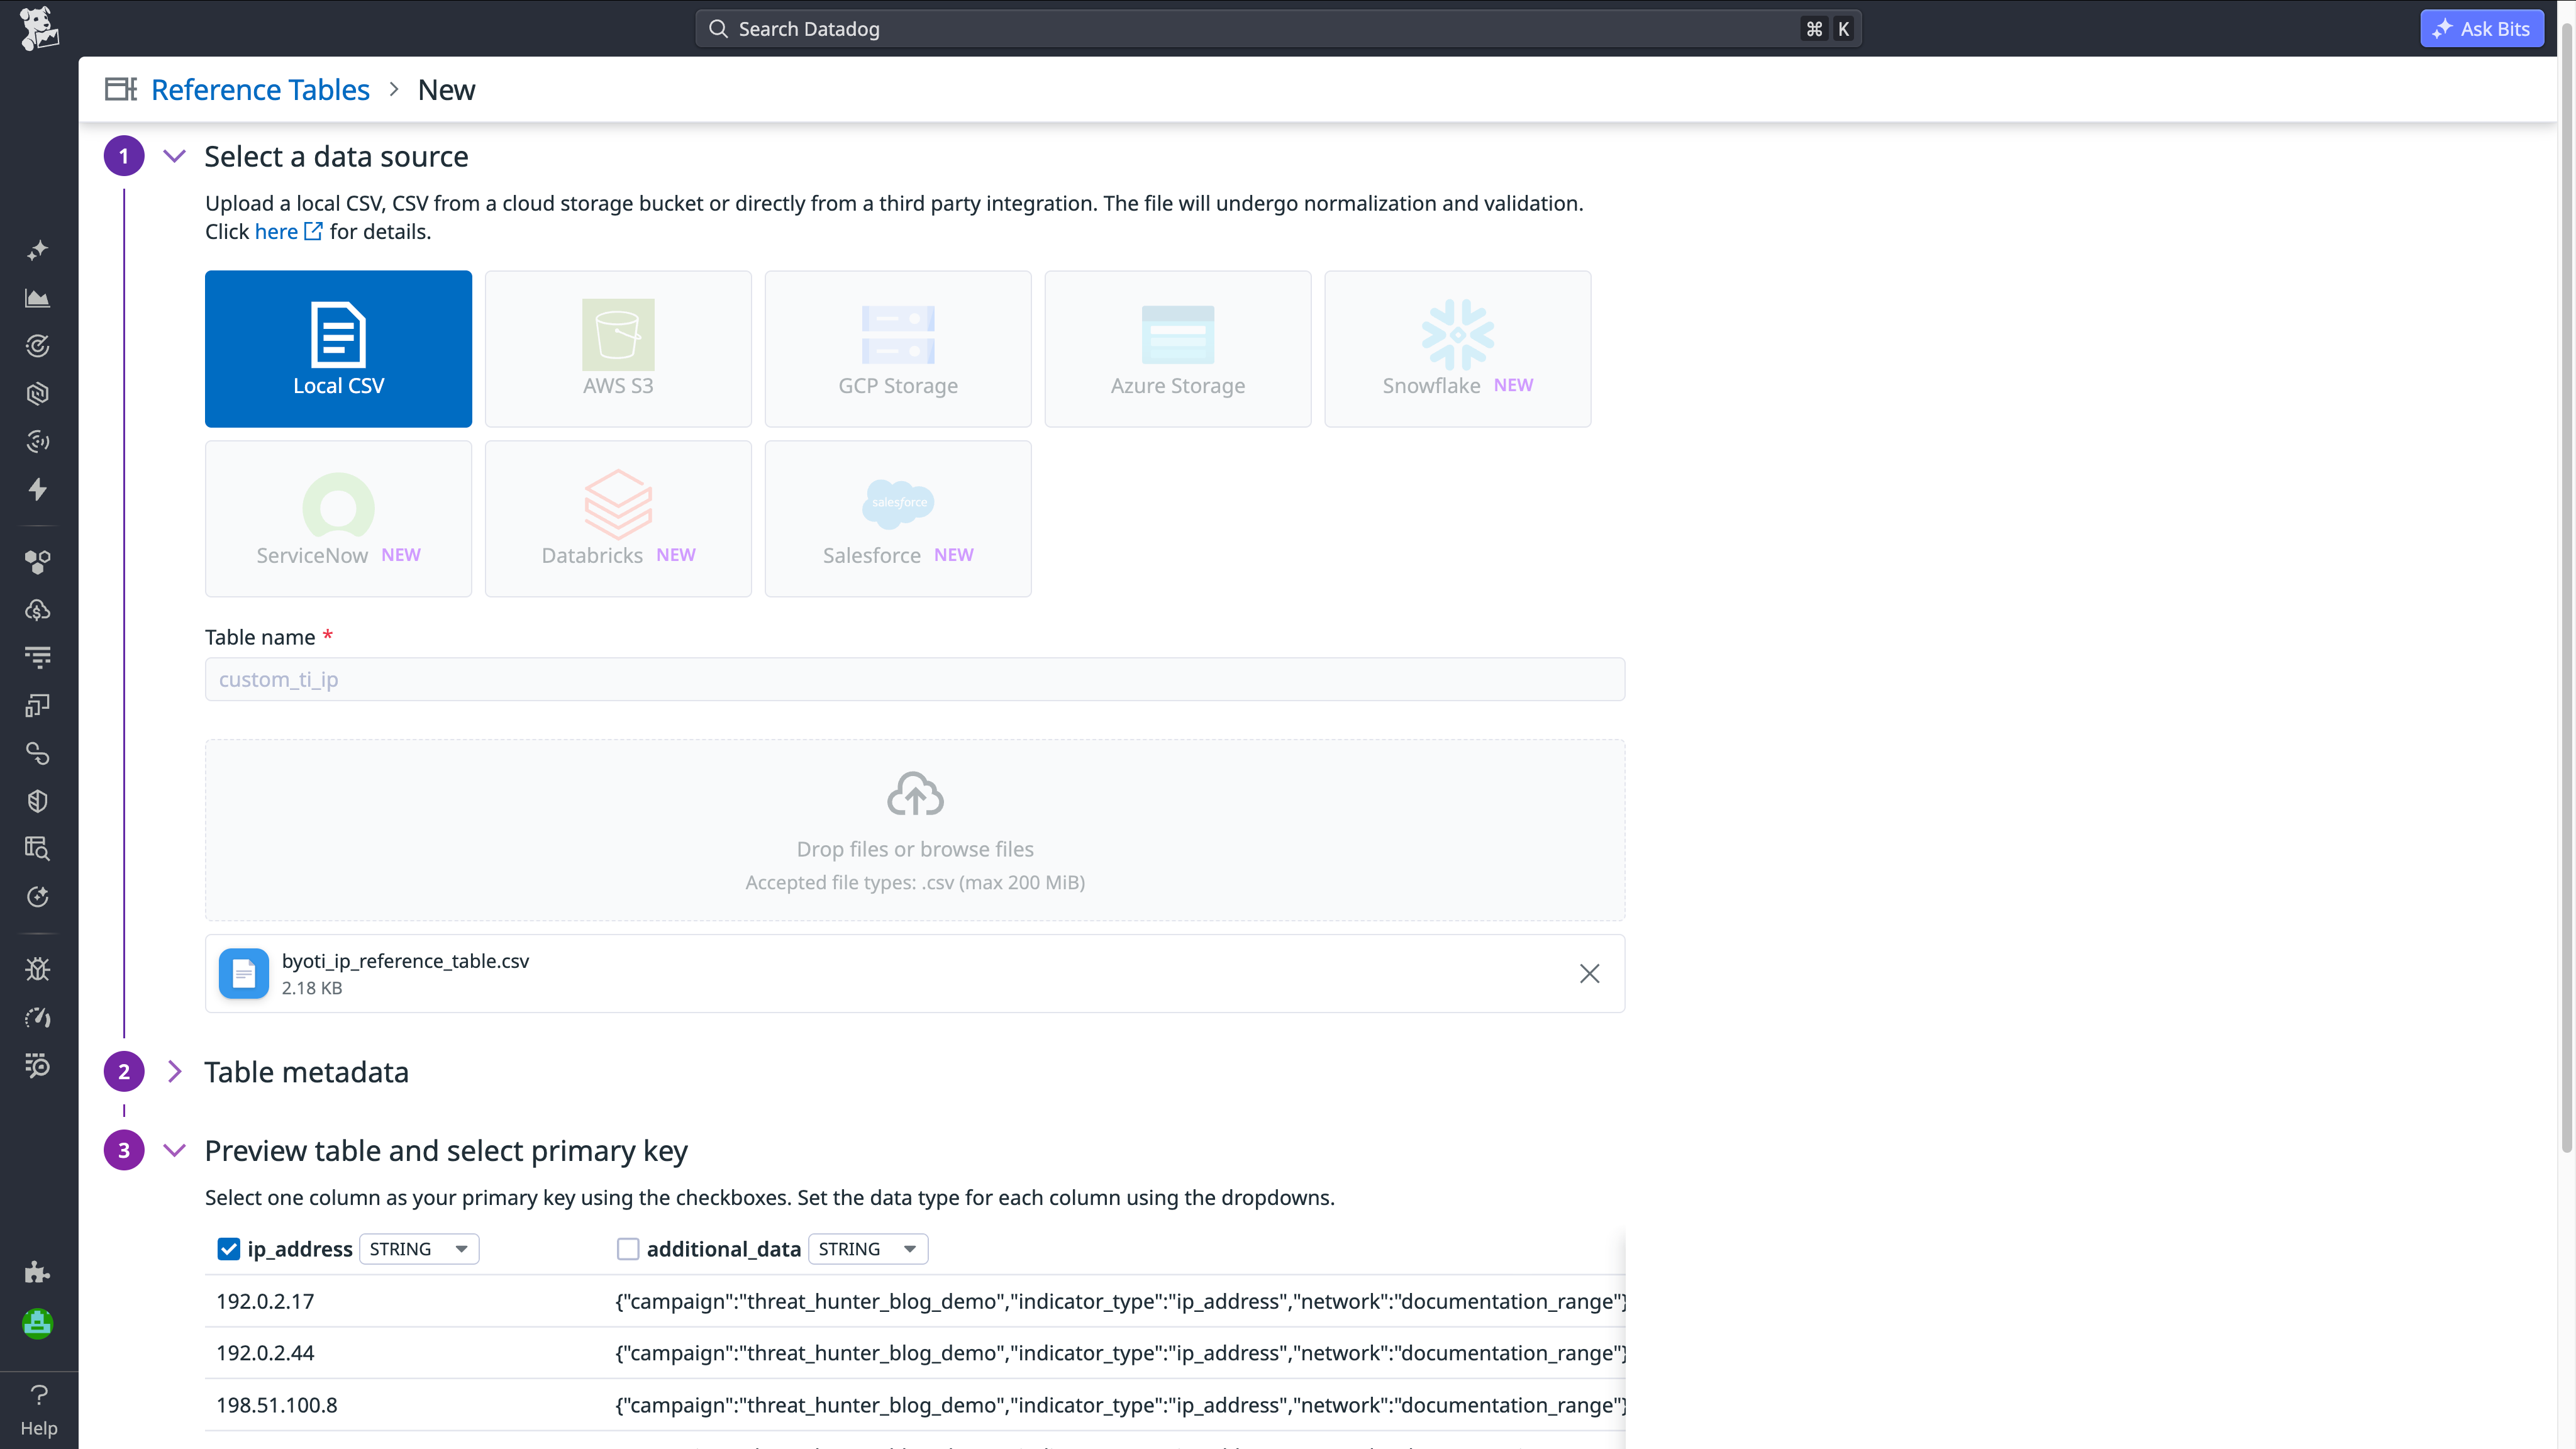Click the green user avatar icon
Image resolution: width=2576 pixels, height=1449 pixels.
pyautogui.click(x=38, y=1324)
